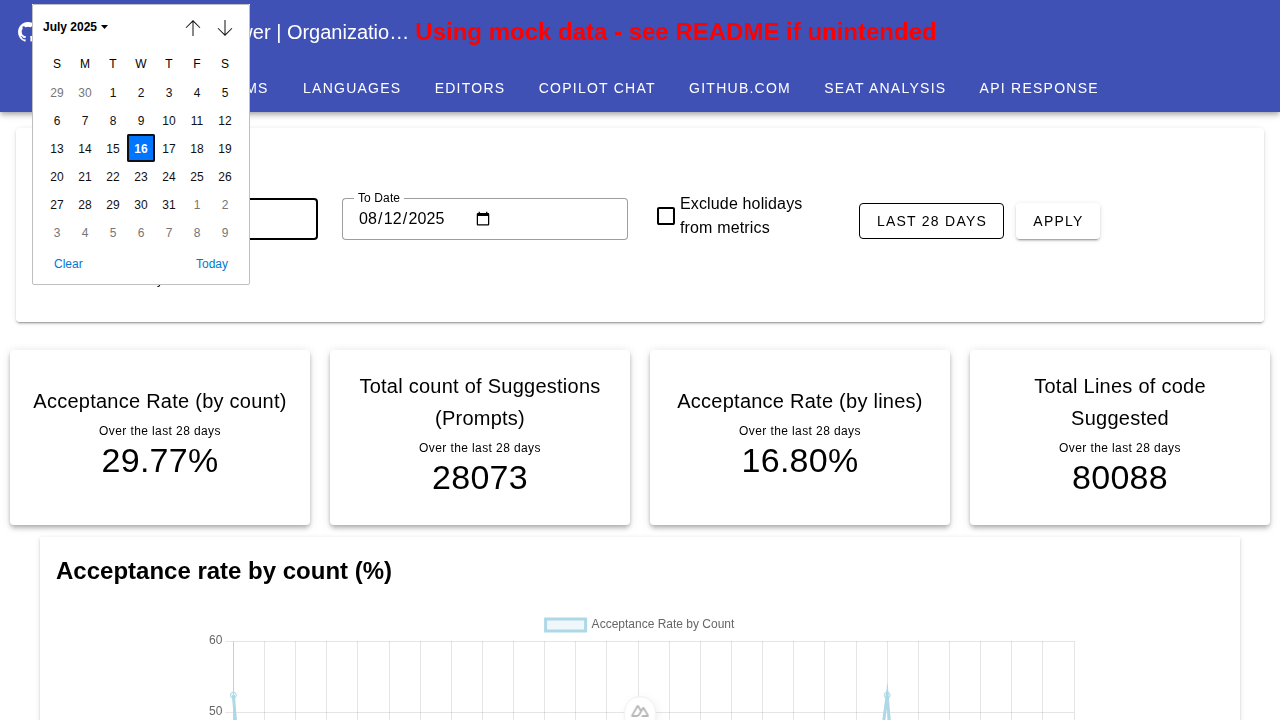The image size is (1280, 720).
Task: Expand the July 2025 month selector
Action: 75,27
